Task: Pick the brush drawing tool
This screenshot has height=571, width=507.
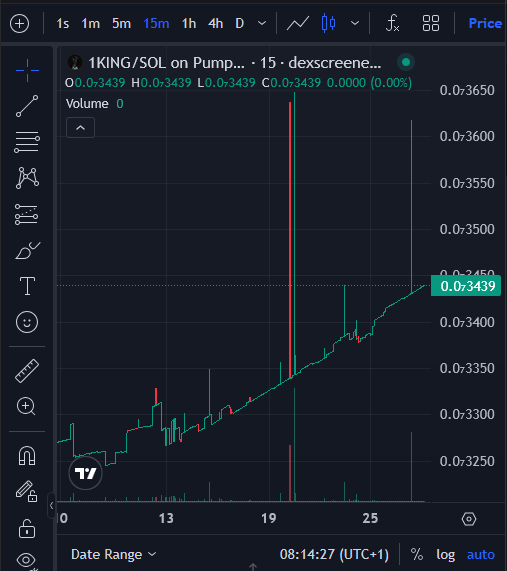Action: point(28,251)
